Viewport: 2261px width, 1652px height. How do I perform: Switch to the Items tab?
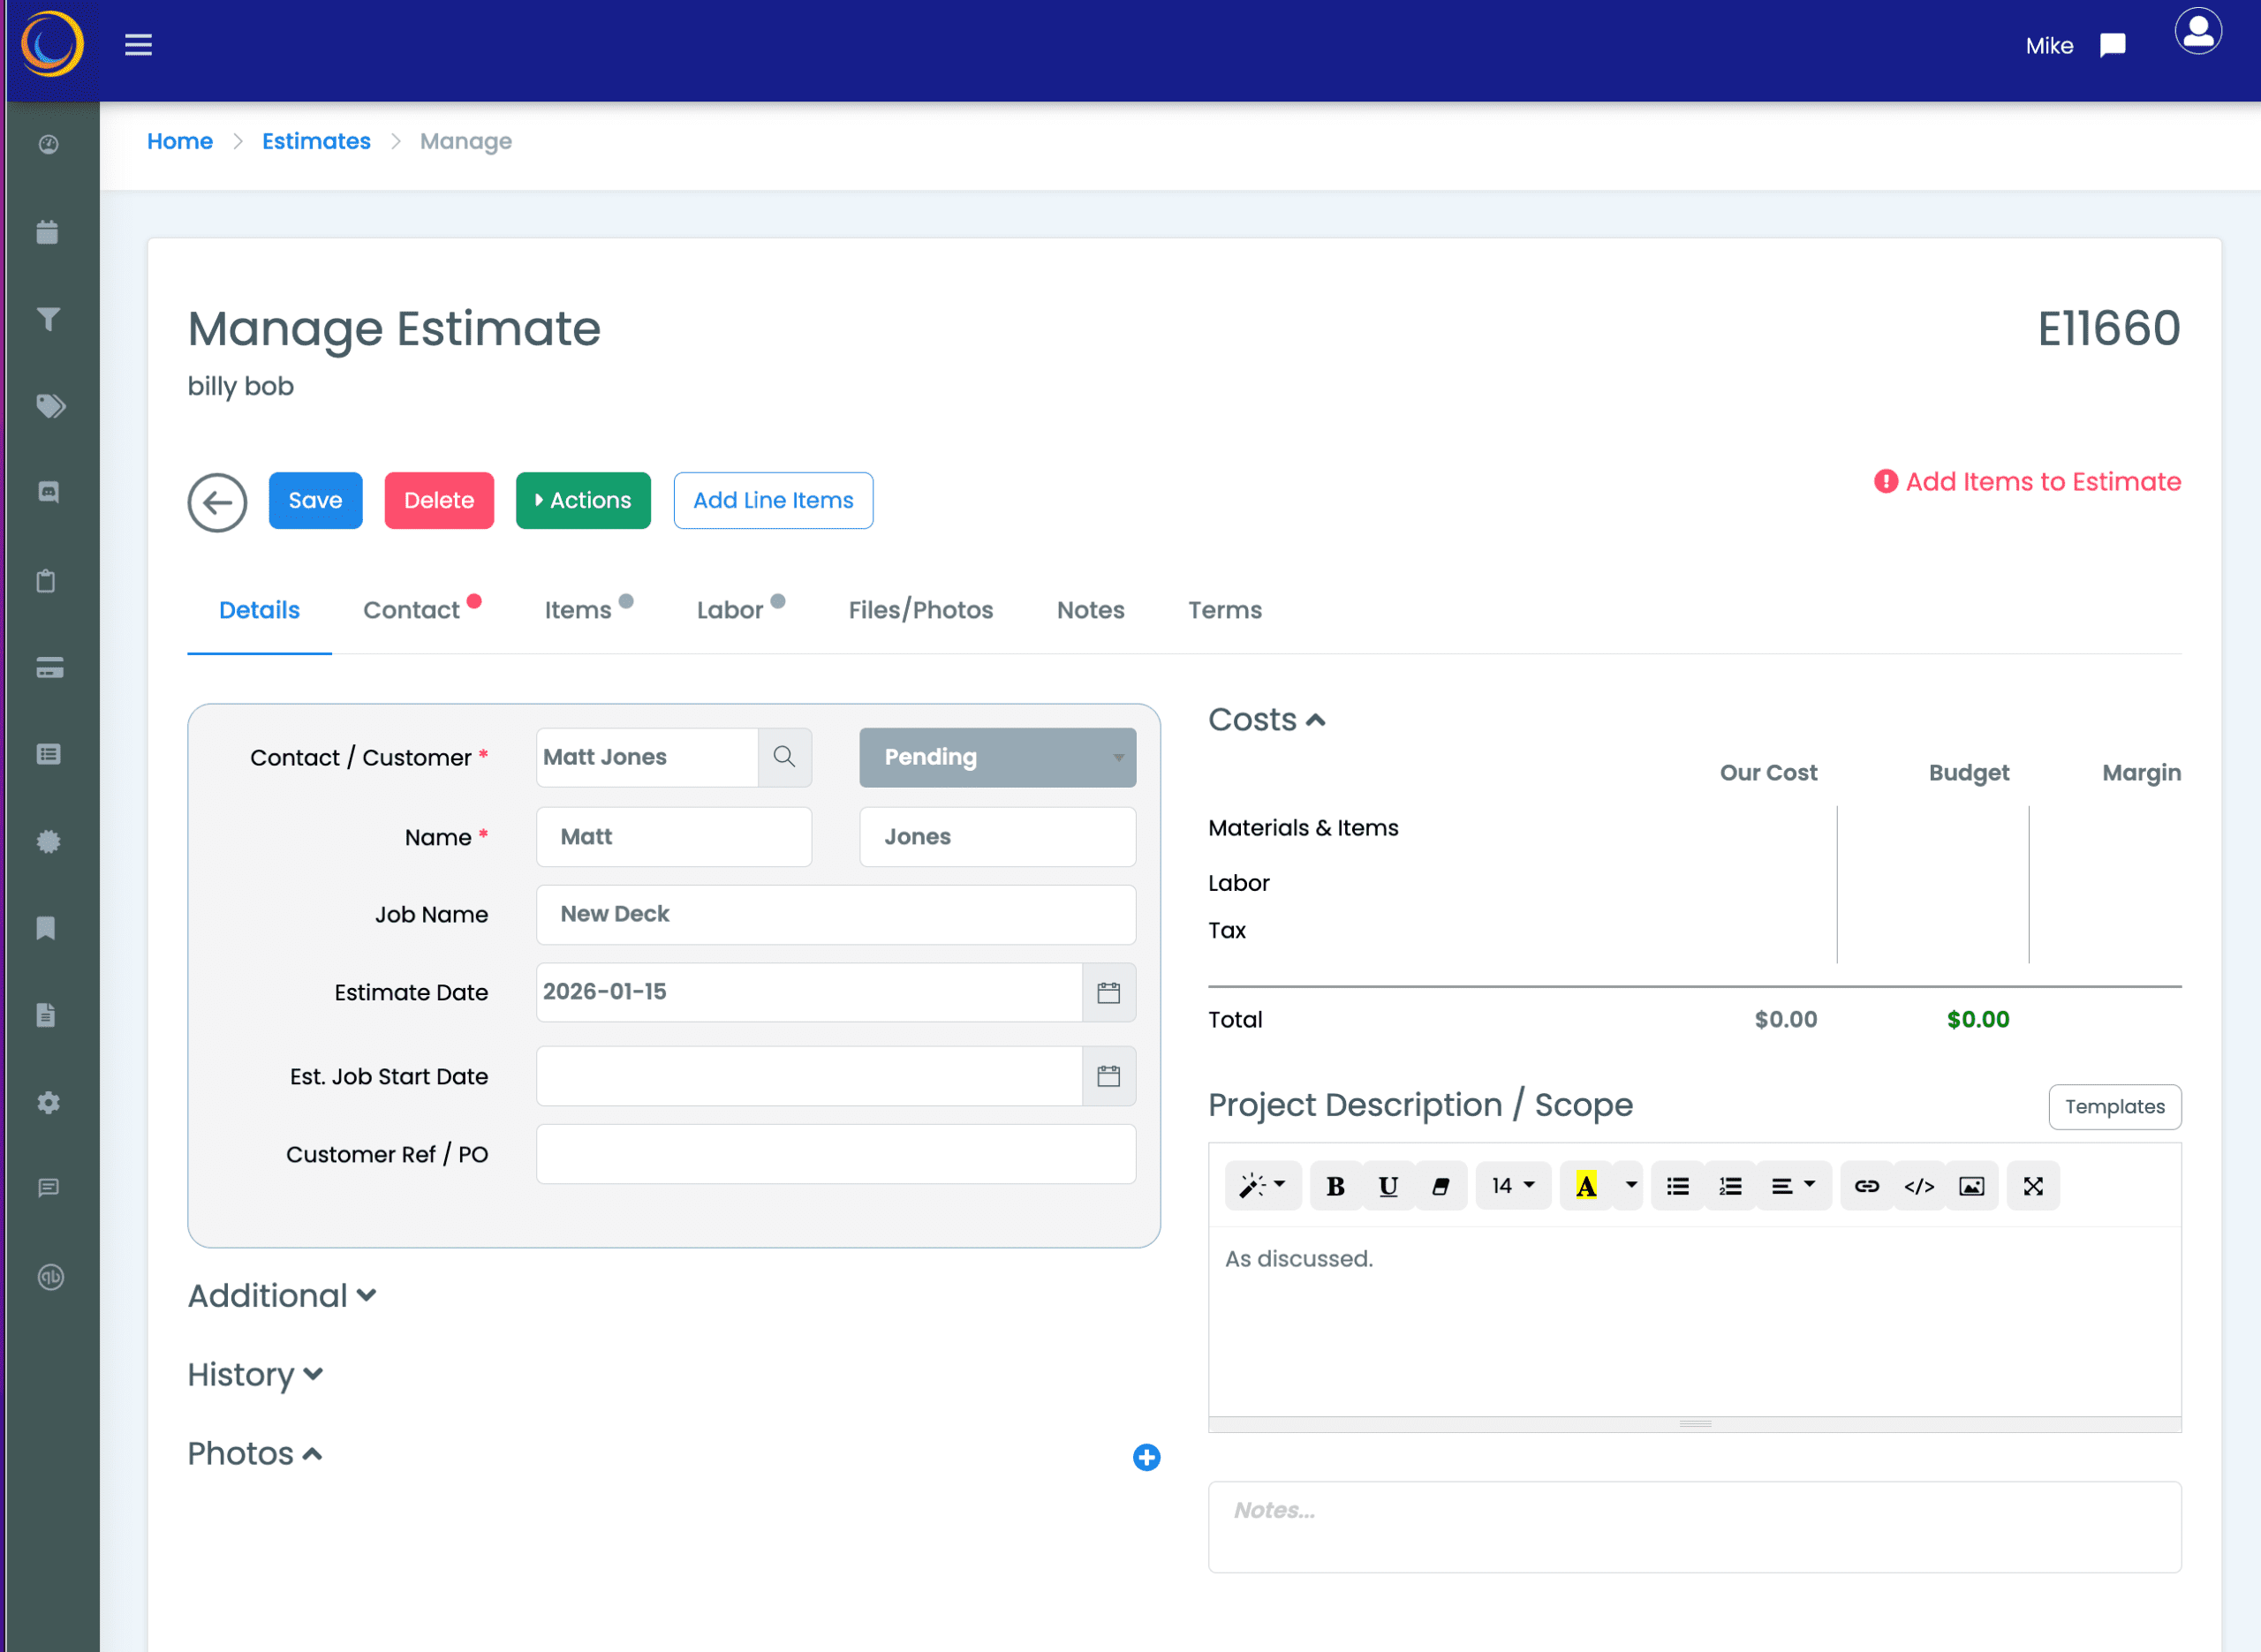point(578,610)
